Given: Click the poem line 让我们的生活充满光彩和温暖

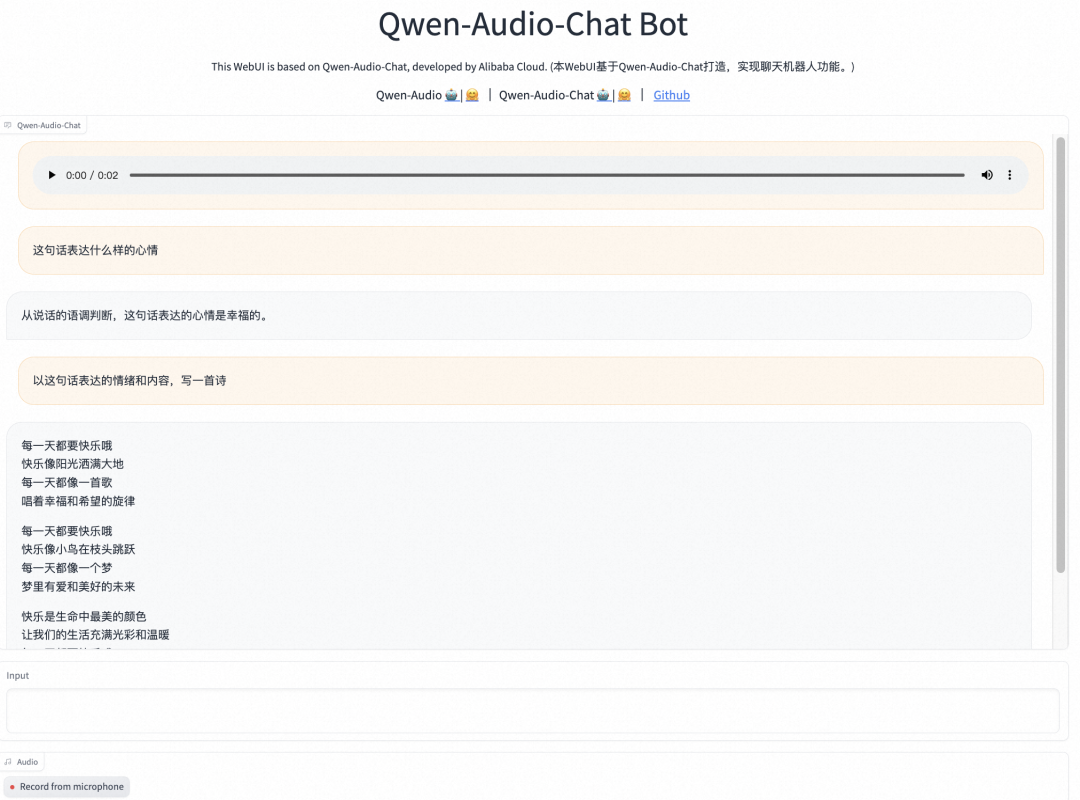Looking at the screenshot, I should coord(95,635).
